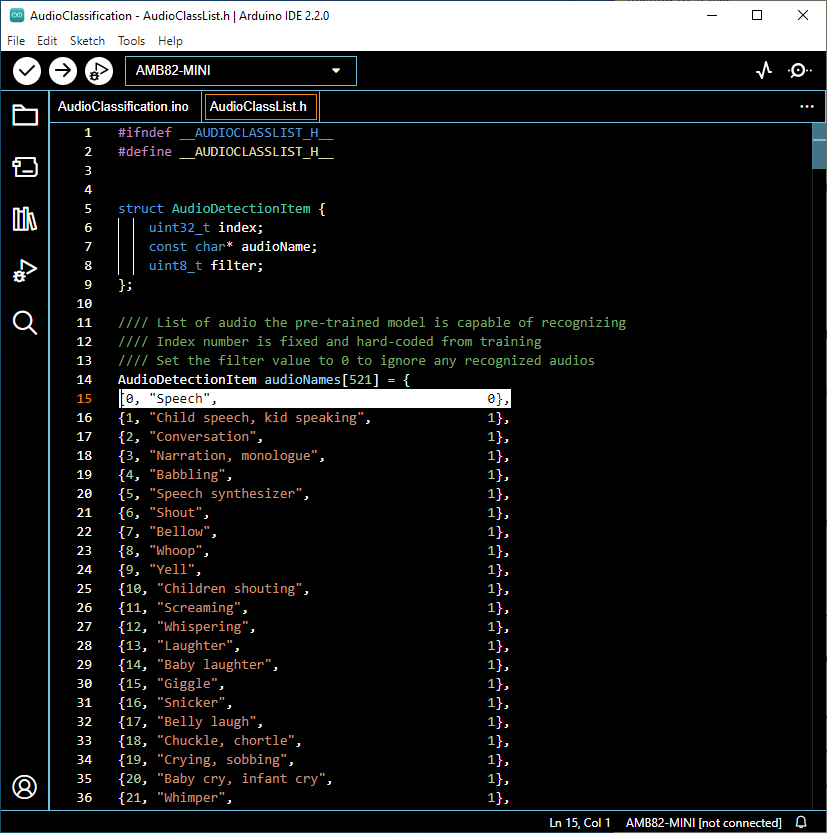This screenshot has height=833, width=827.
Task: Open the editor tabs three-dot overflow menu
Action: click(807, 106)
